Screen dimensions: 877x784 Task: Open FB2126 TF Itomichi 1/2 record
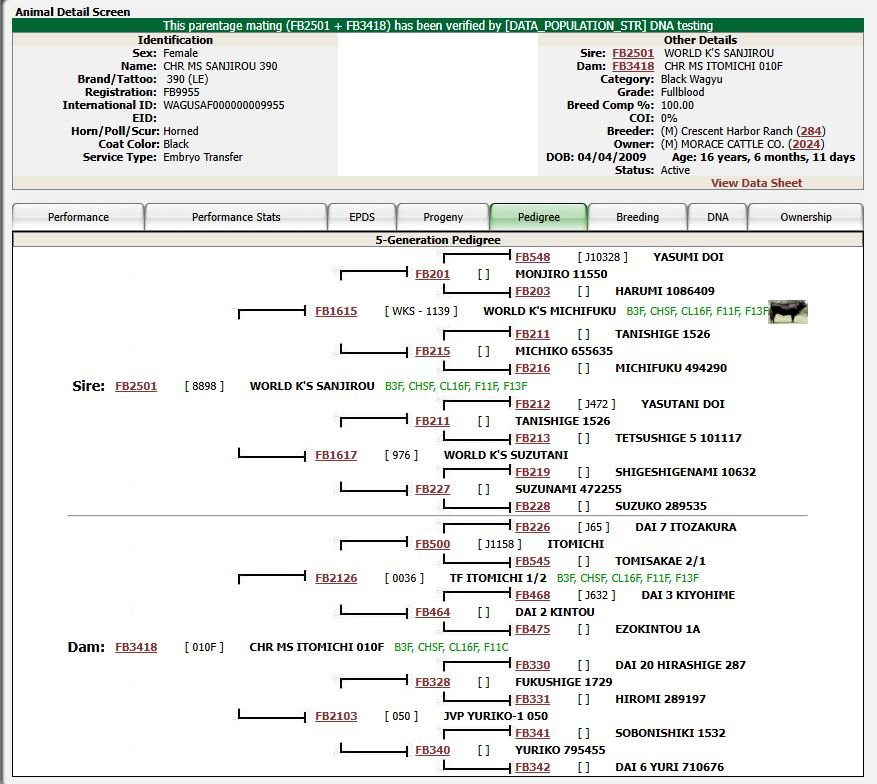[x=336, y=578]
